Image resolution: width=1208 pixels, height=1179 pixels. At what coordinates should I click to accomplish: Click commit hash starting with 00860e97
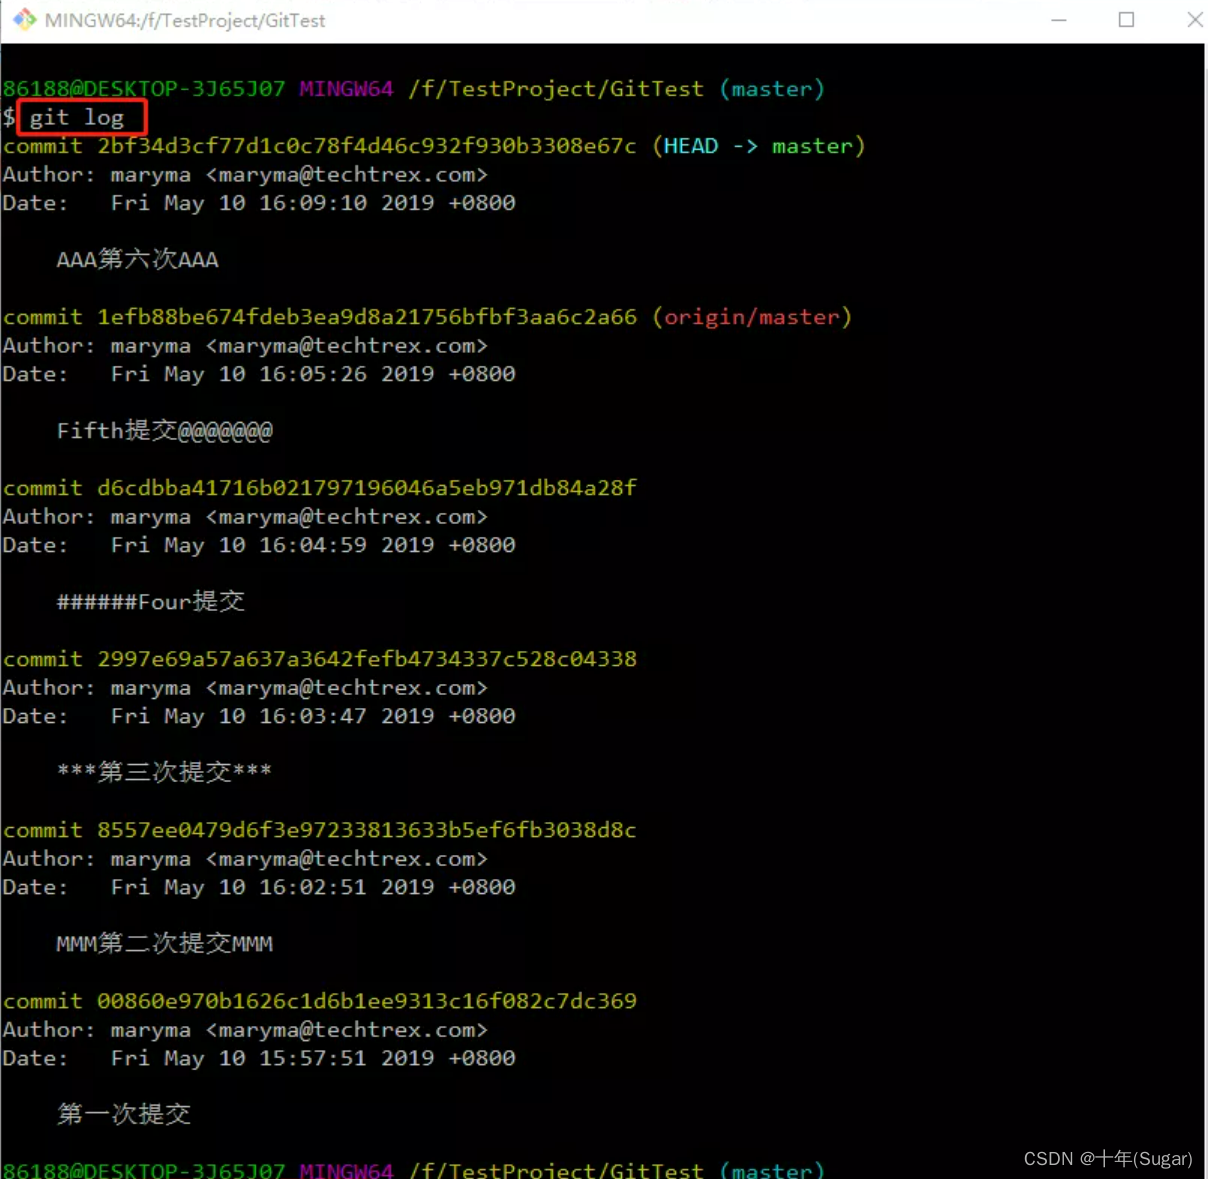(366, 1001)
